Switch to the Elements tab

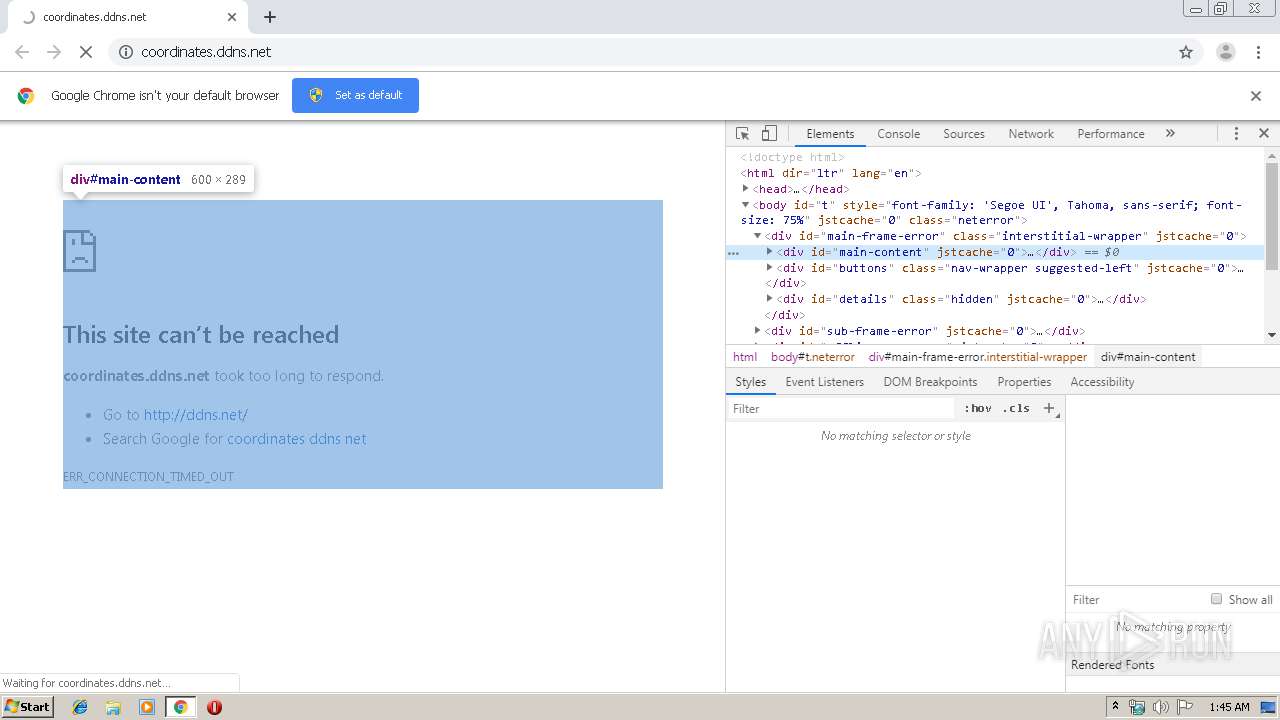830,134
